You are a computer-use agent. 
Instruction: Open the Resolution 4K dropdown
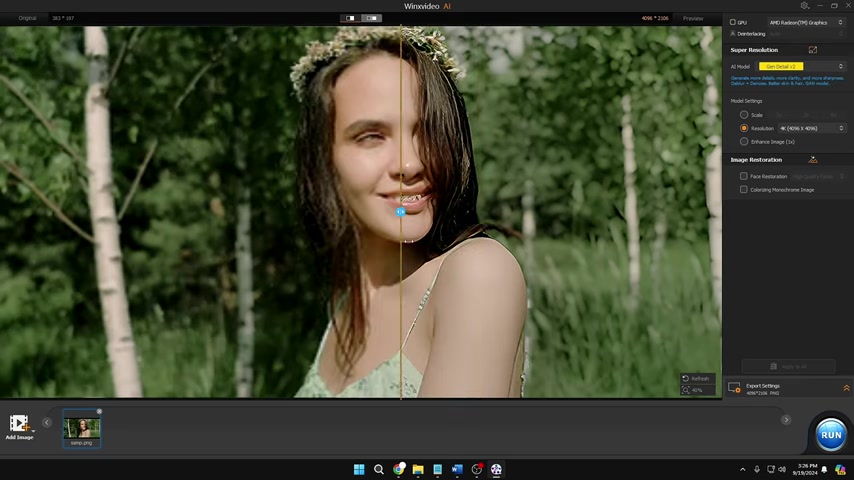(x=811, y=128)
